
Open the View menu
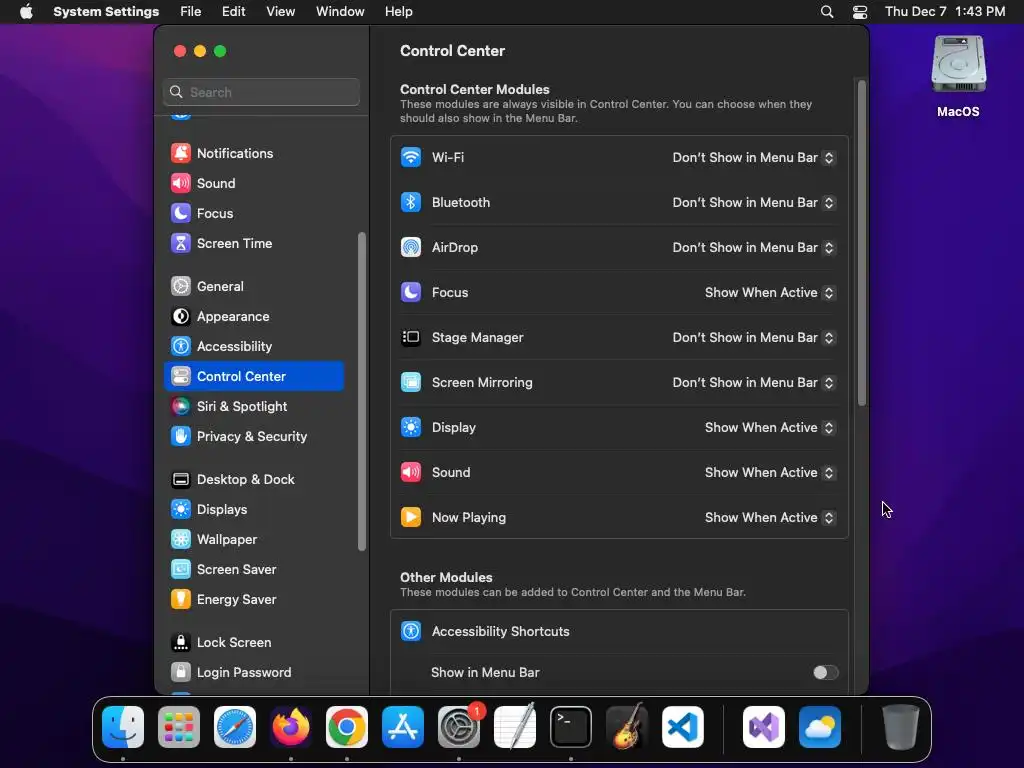[x=280, y=12]
